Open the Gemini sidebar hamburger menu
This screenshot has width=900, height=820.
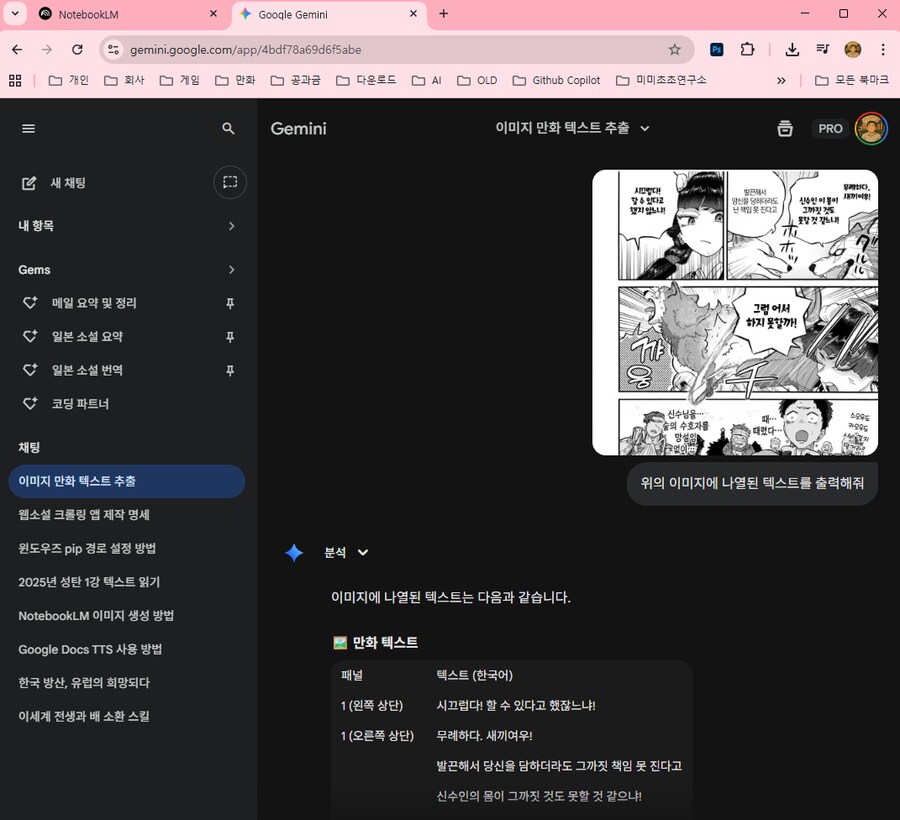pyautogui.click(x=28, y=128)
